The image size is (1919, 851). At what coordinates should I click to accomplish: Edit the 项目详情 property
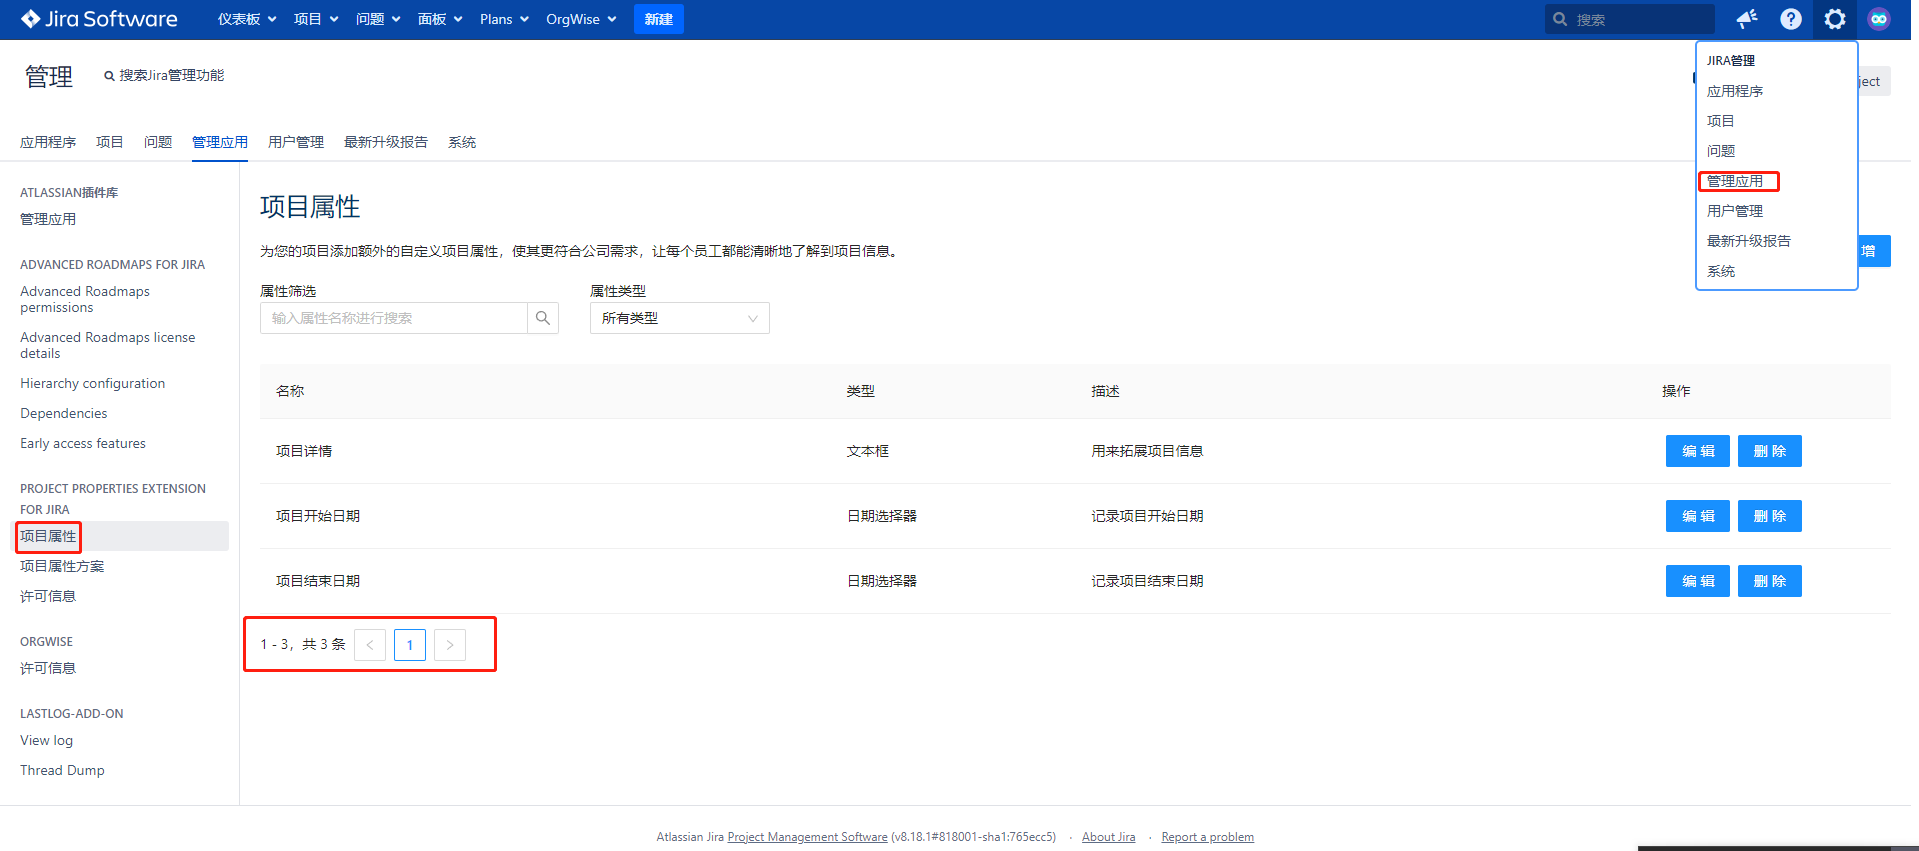[1697, 451]
